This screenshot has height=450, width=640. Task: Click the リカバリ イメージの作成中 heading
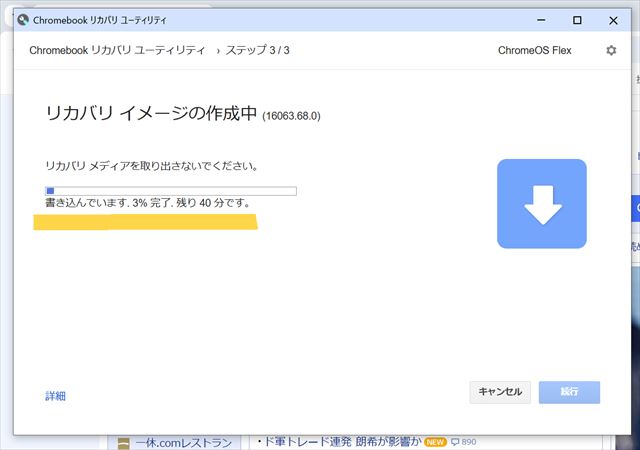pyautogui.click(x=151, y=113)
